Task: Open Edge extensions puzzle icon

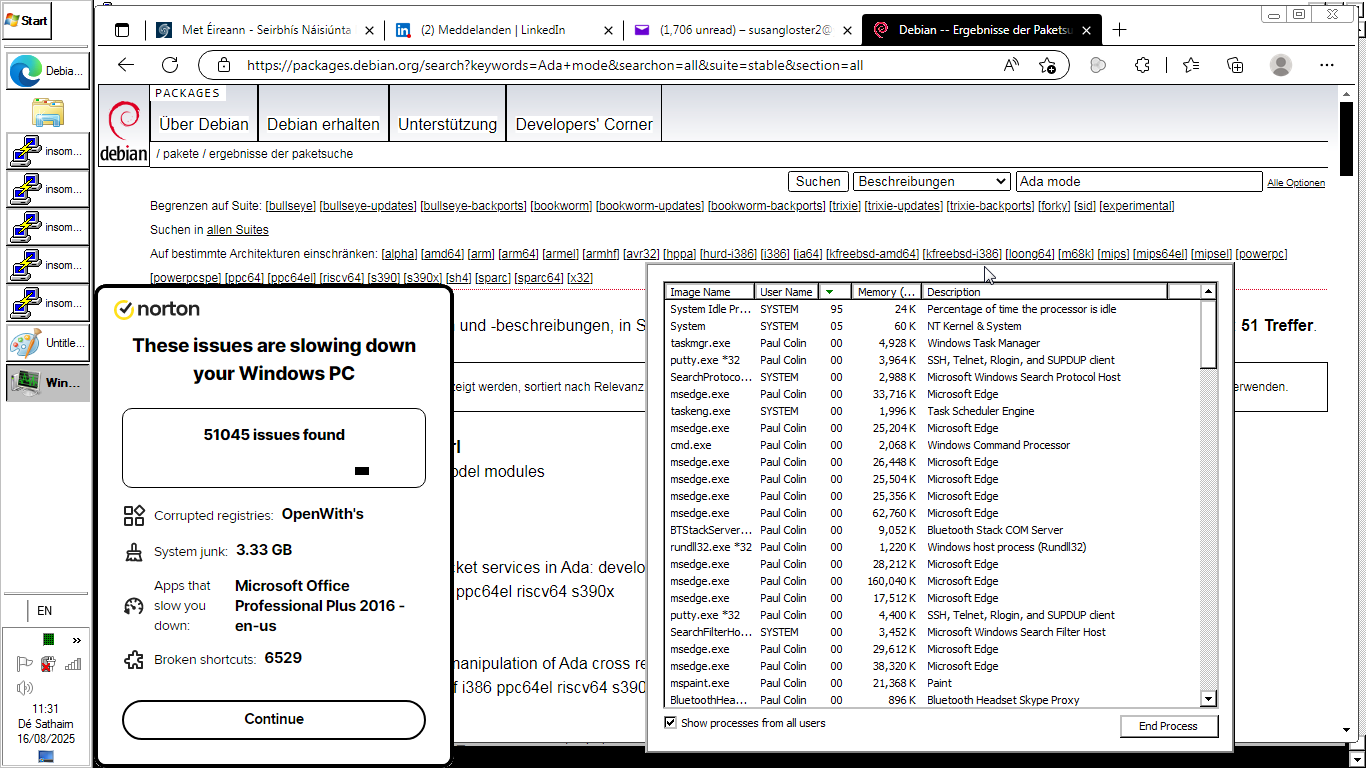Action: 1142,65
